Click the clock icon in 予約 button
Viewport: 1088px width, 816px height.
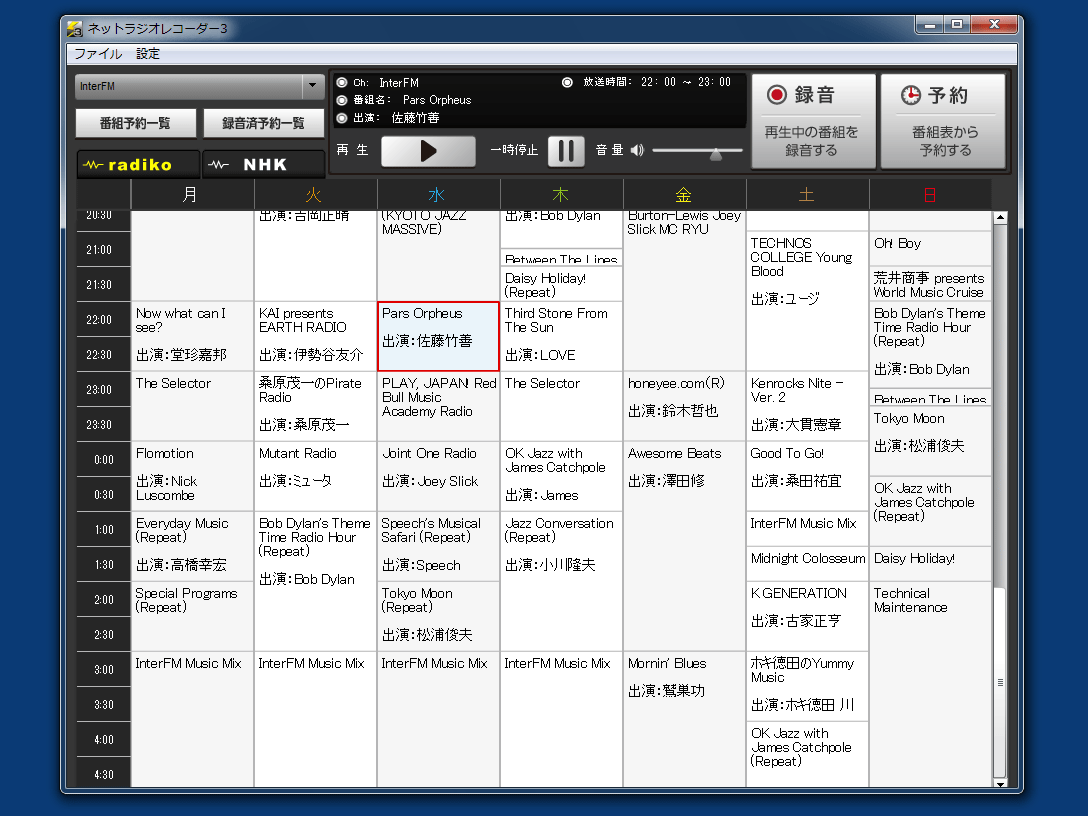pyautogui.click(x=910, y=95)
